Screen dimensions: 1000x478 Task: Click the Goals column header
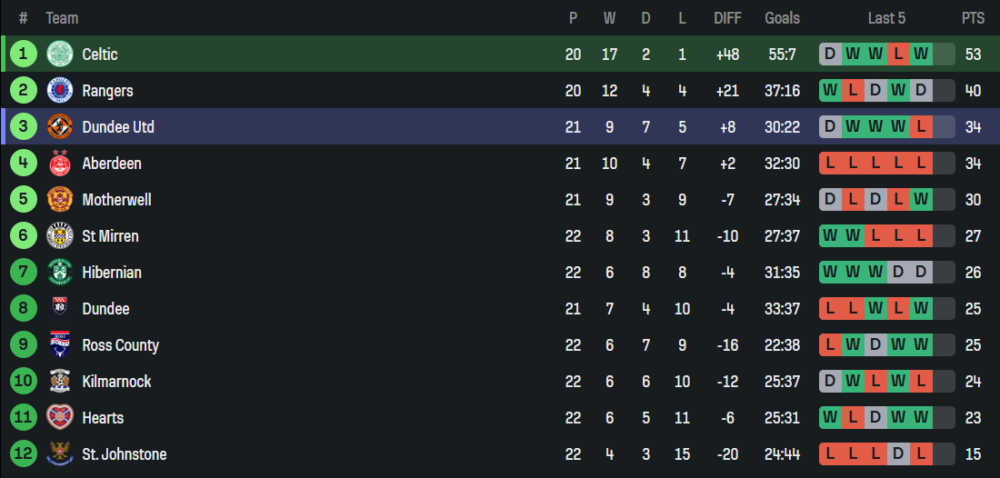tap(782, 18)
